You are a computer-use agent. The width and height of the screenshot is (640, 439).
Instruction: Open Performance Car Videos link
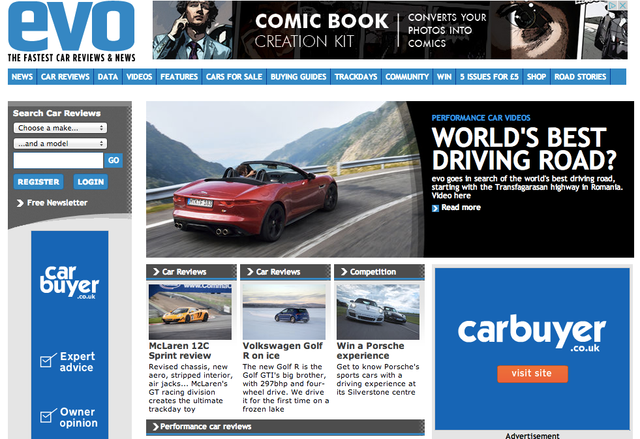[x=481, y=118]
